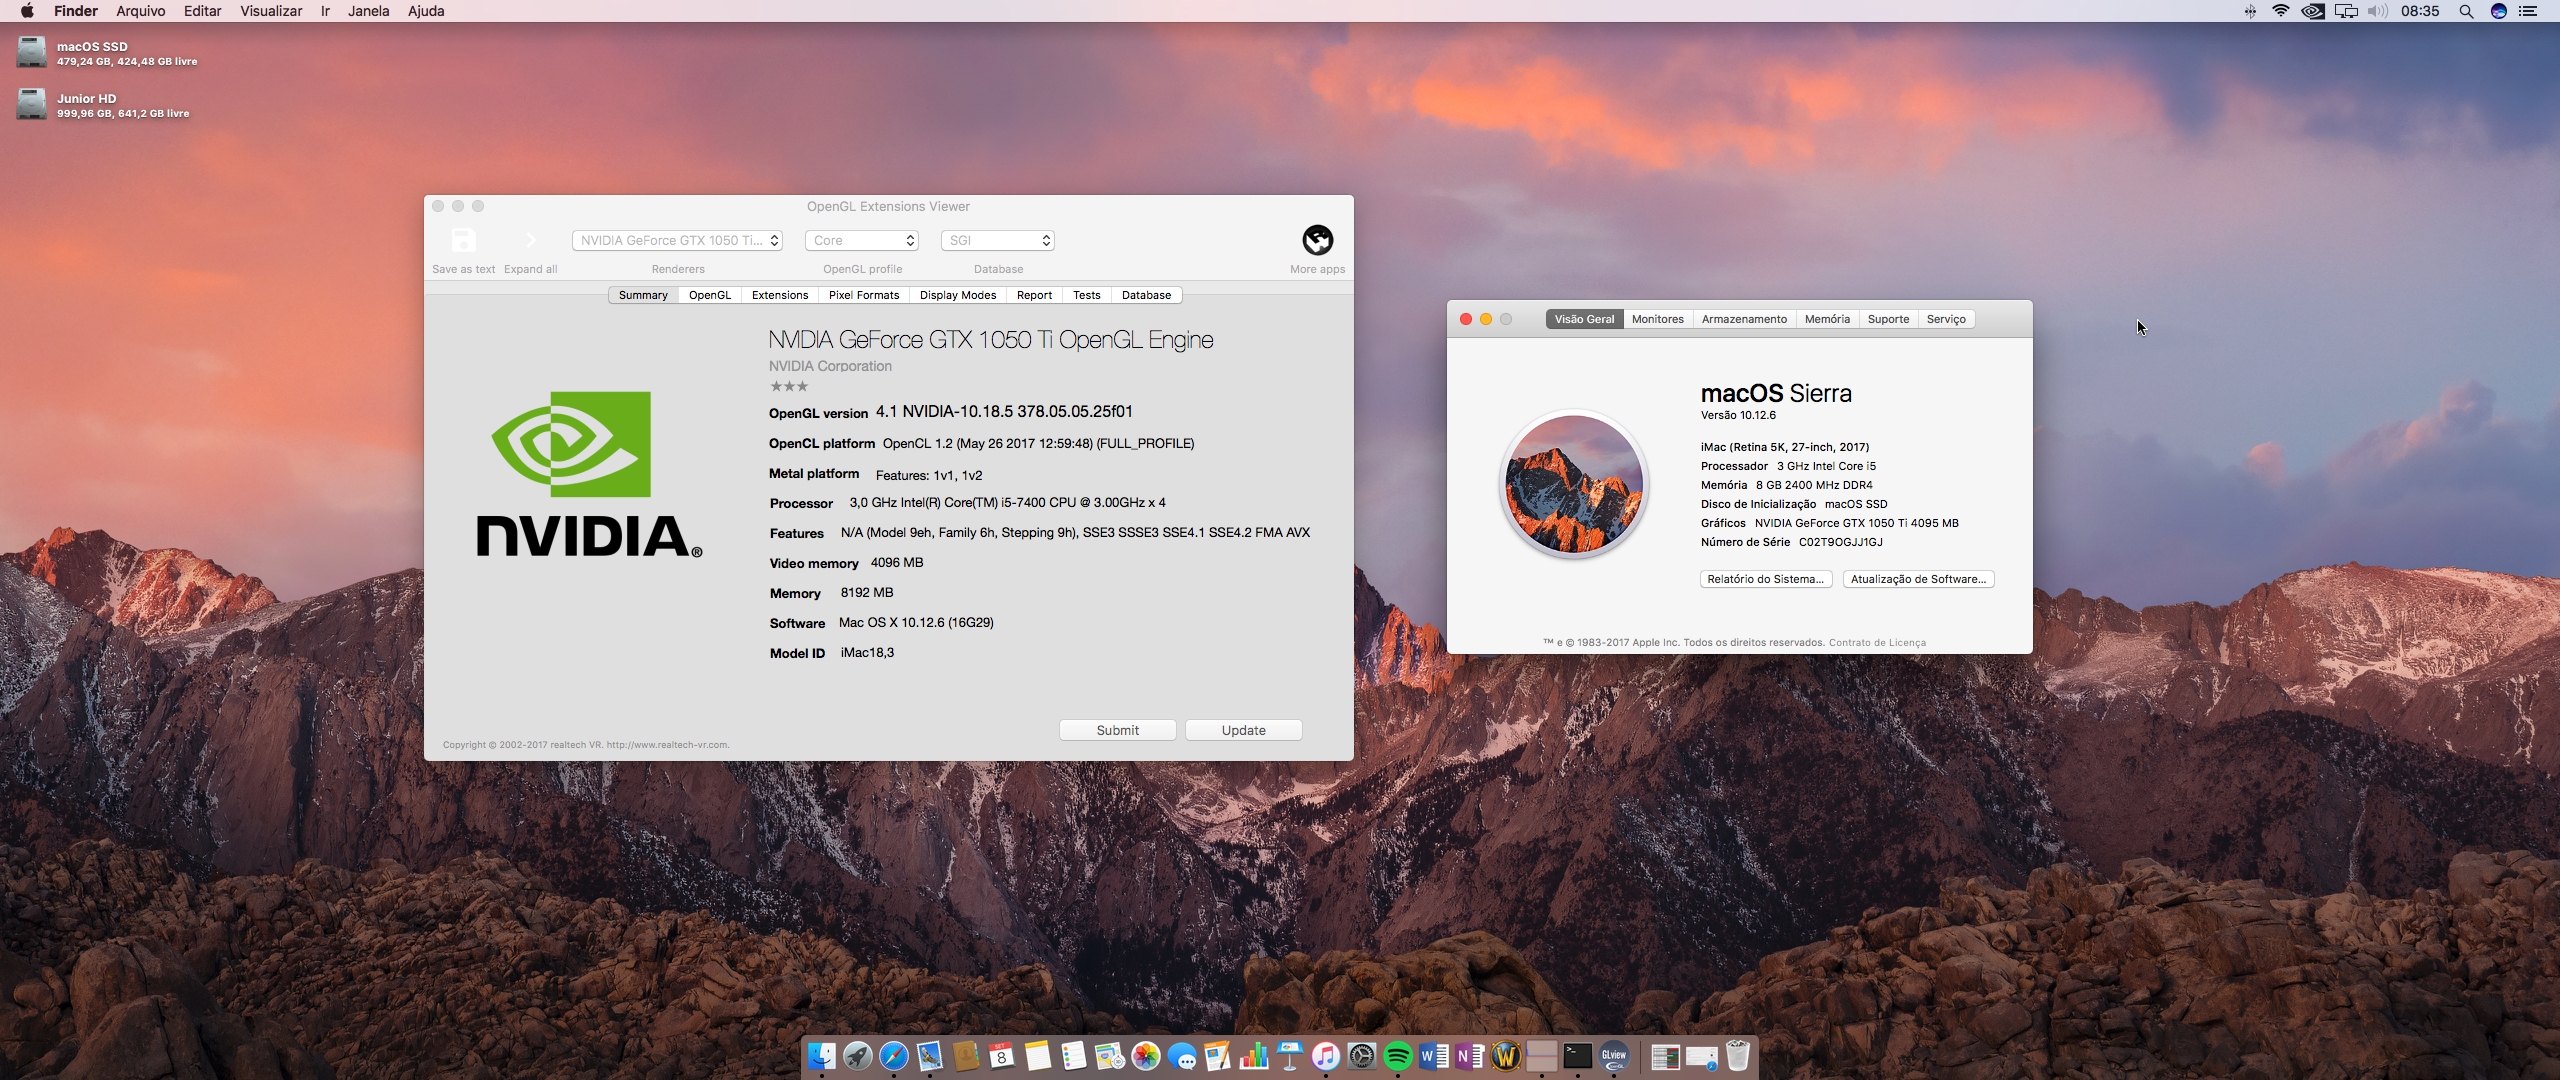
Task: Open the Renderers dropdown NVIDIA GeForce GTX 1050 Ti
Action: pos(677,240)
